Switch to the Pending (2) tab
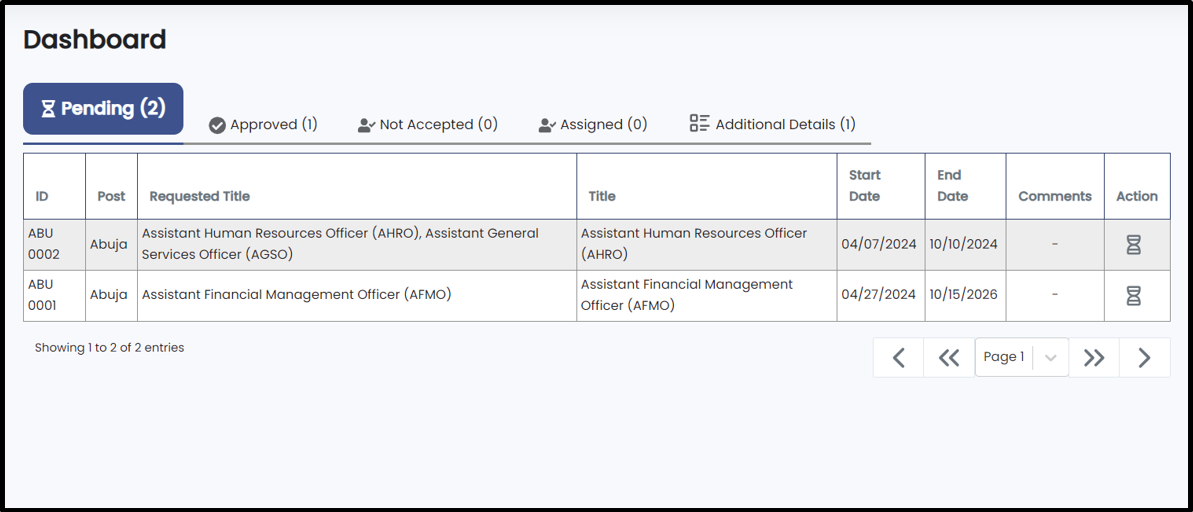 (x=103, y=109)
